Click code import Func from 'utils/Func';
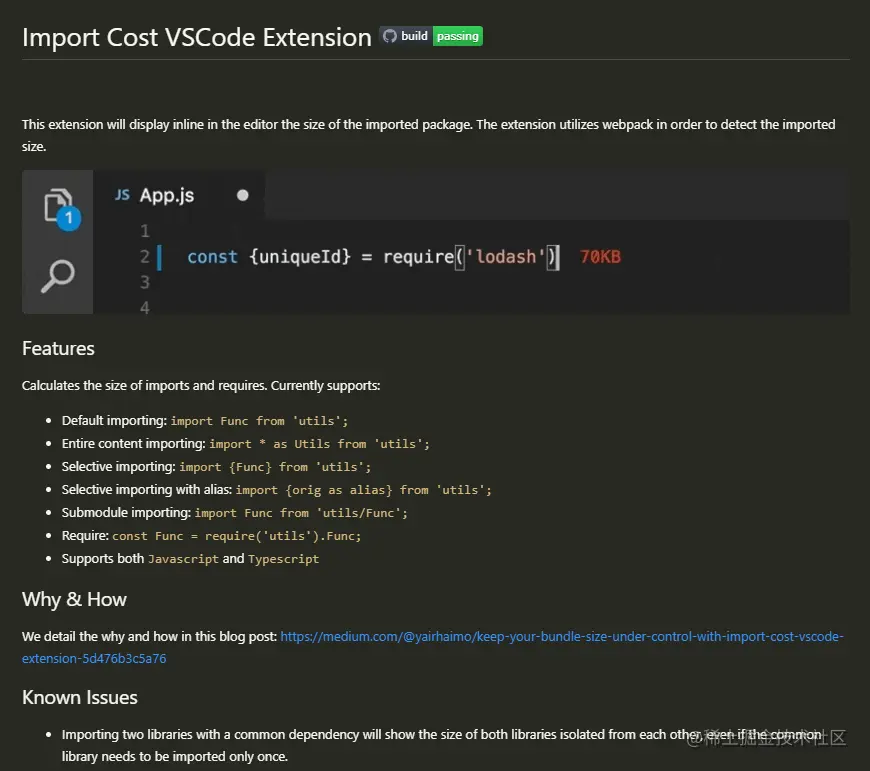This screenshot has width=870, height=771. (301, 513)
